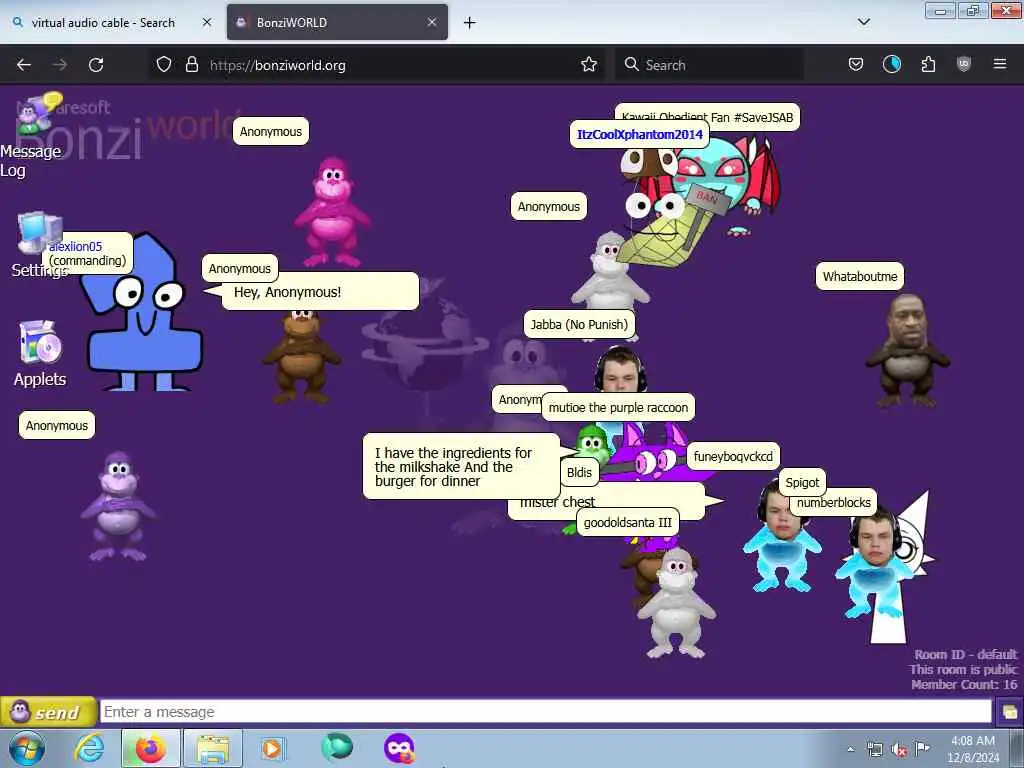
Task: Open the Pocket save icon
Action: (x=856, y=65)
